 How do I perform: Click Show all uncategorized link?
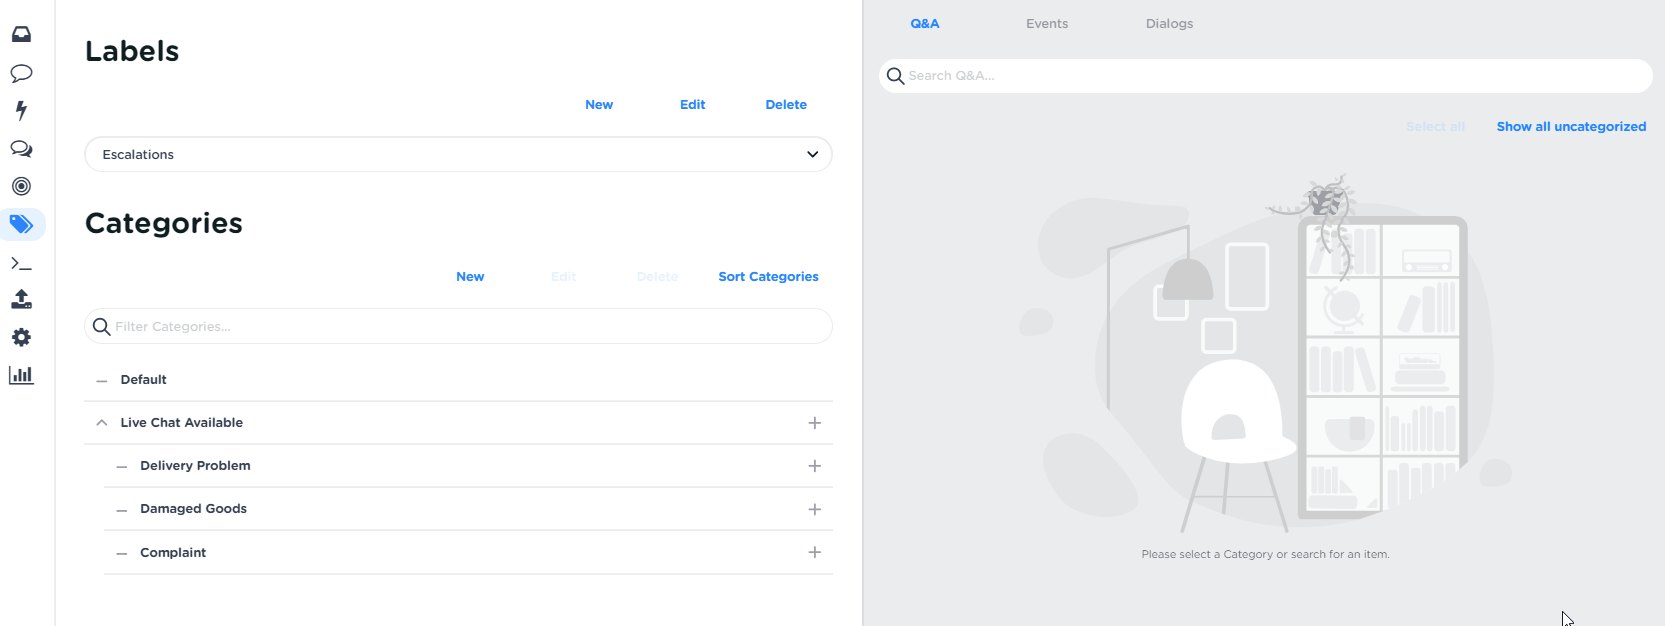click(1570, 127)
